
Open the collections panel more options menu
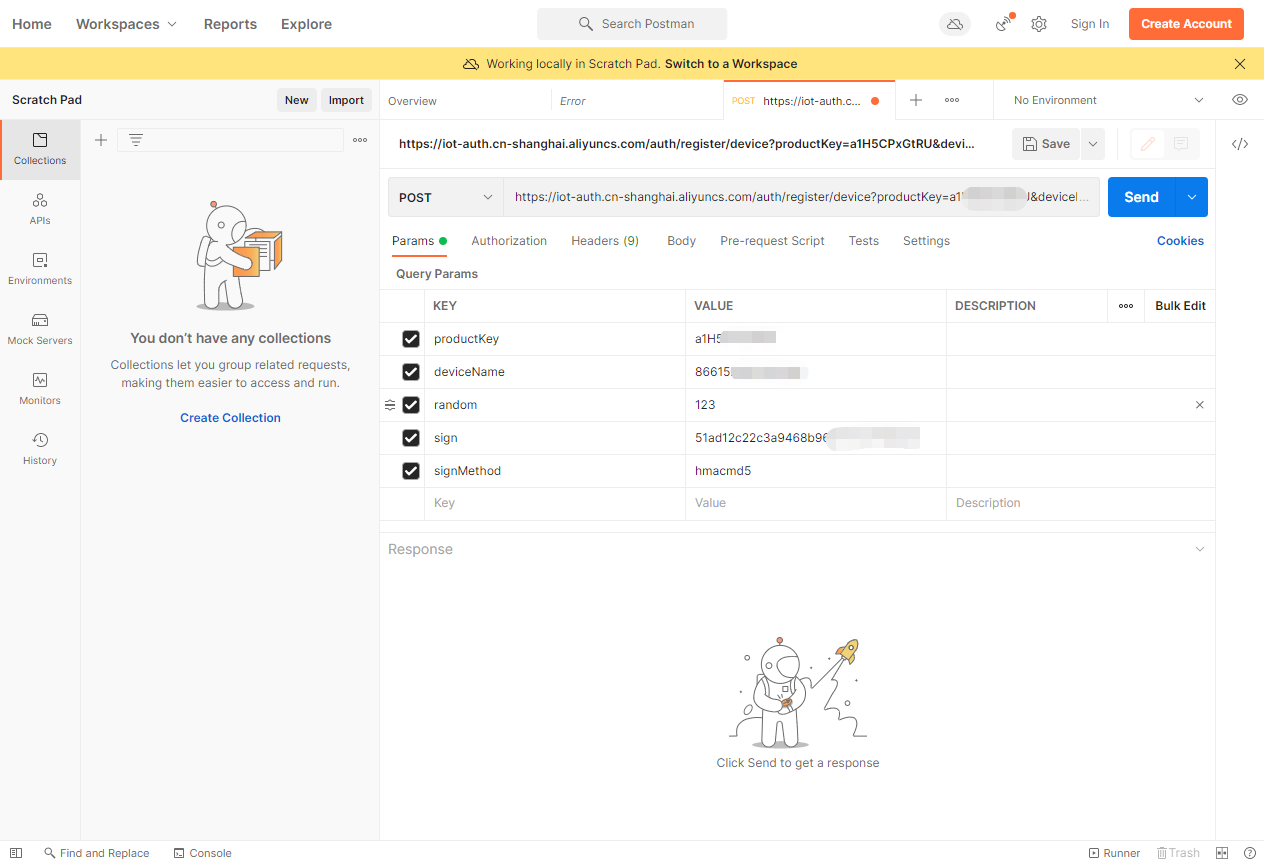click(360, 140)
